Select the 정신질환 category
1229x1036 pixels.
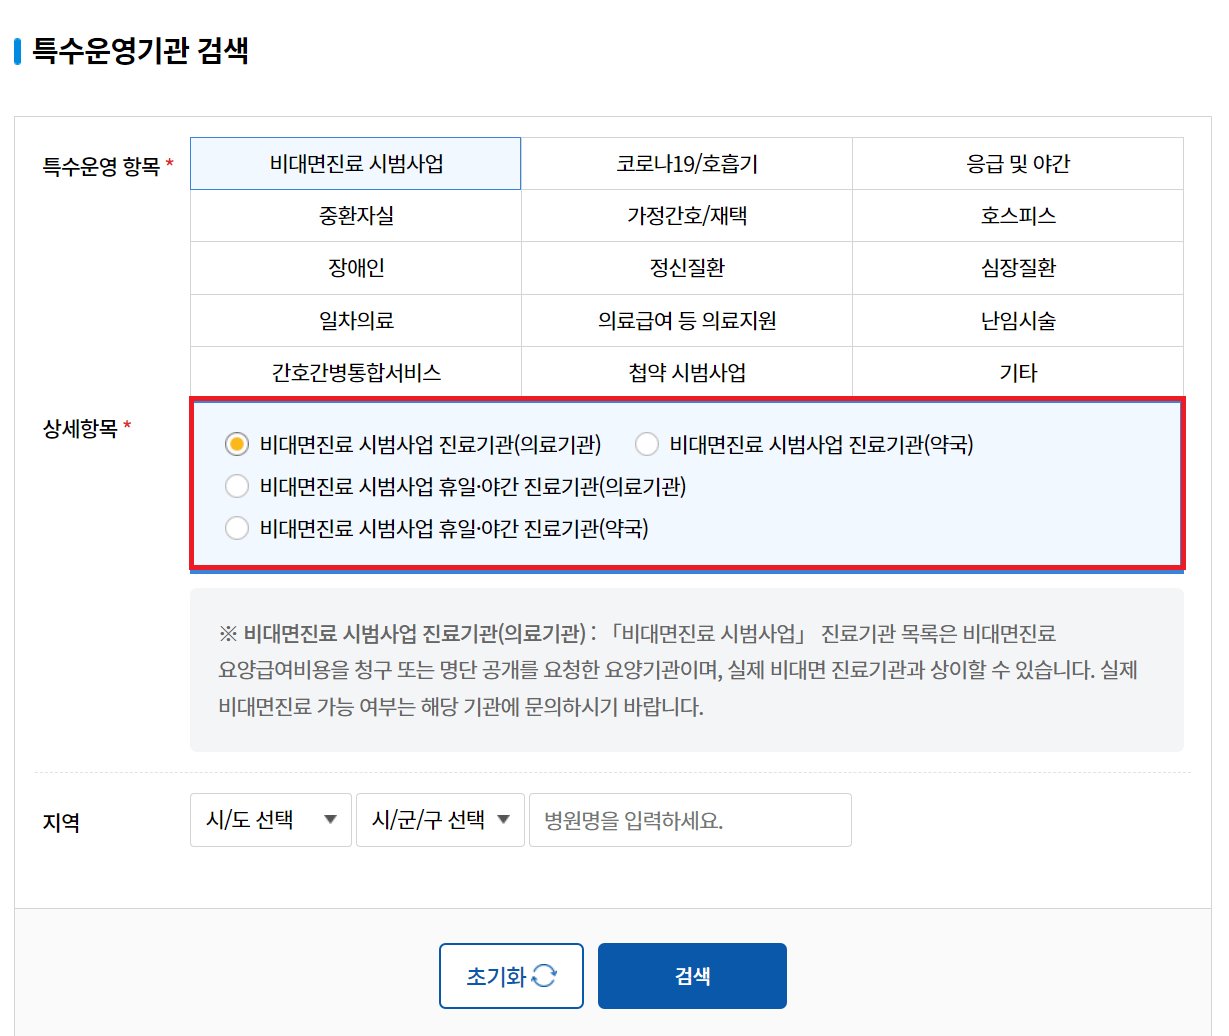685,267
